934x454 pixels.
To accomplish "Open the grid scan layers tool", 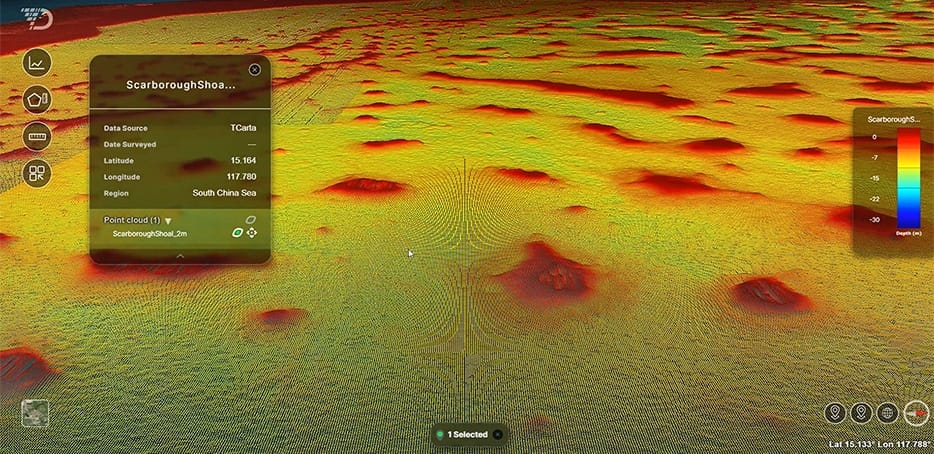I will [37, 173].
